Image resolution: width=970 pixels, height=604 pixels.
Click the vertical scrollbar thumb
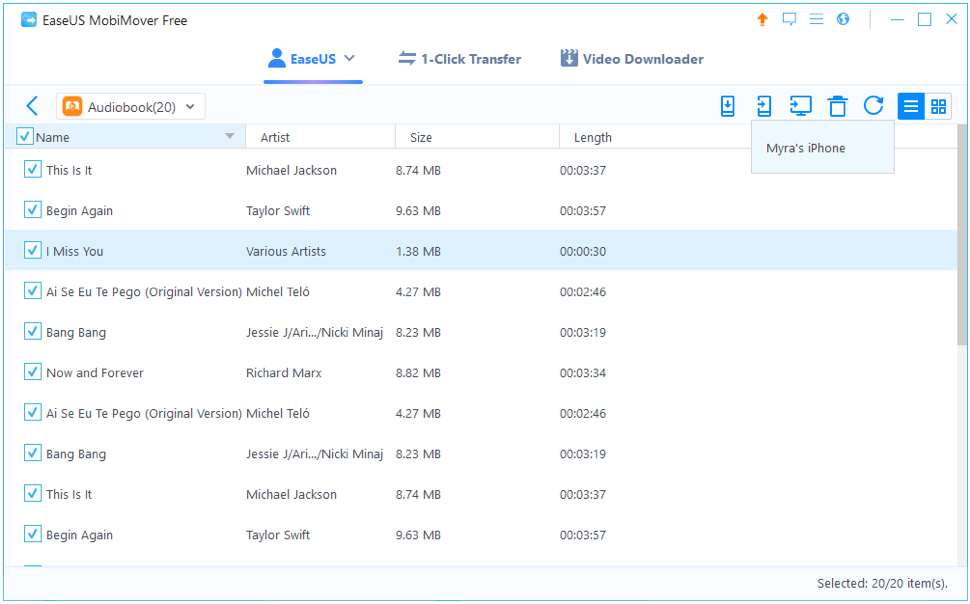tap(962, 234)
